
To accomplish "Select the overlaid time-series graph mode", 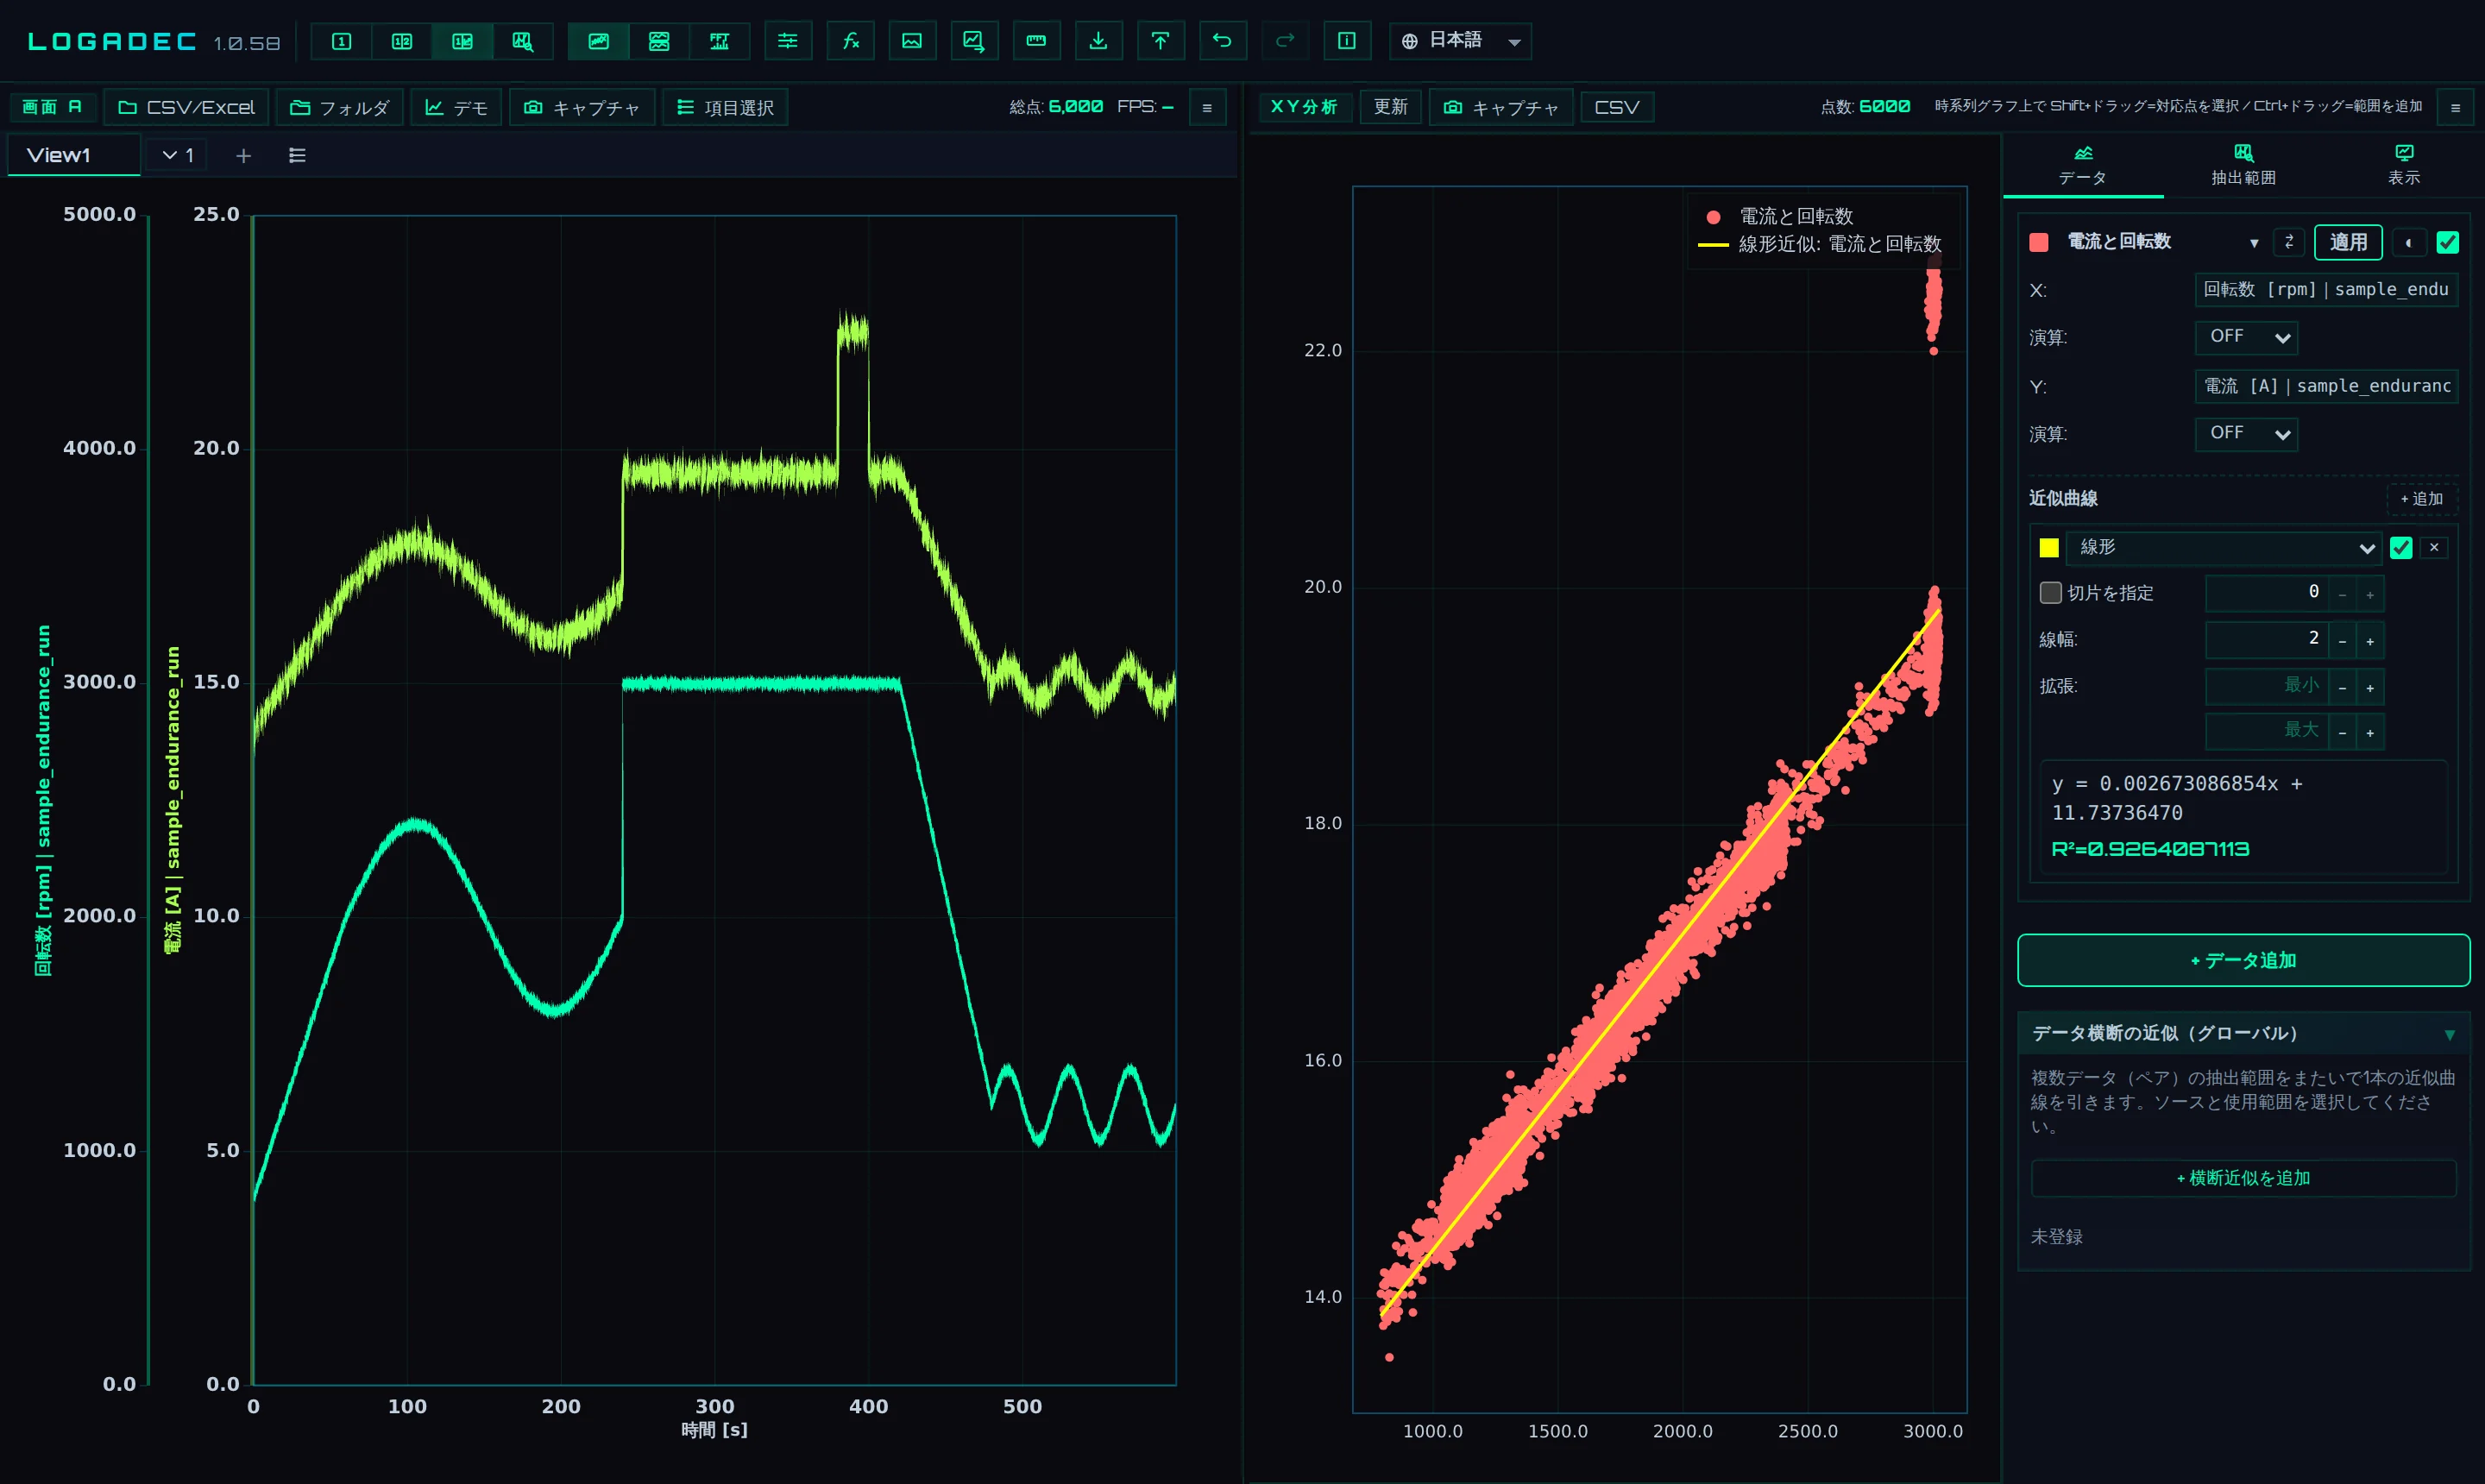I will (x=598, y=41).
